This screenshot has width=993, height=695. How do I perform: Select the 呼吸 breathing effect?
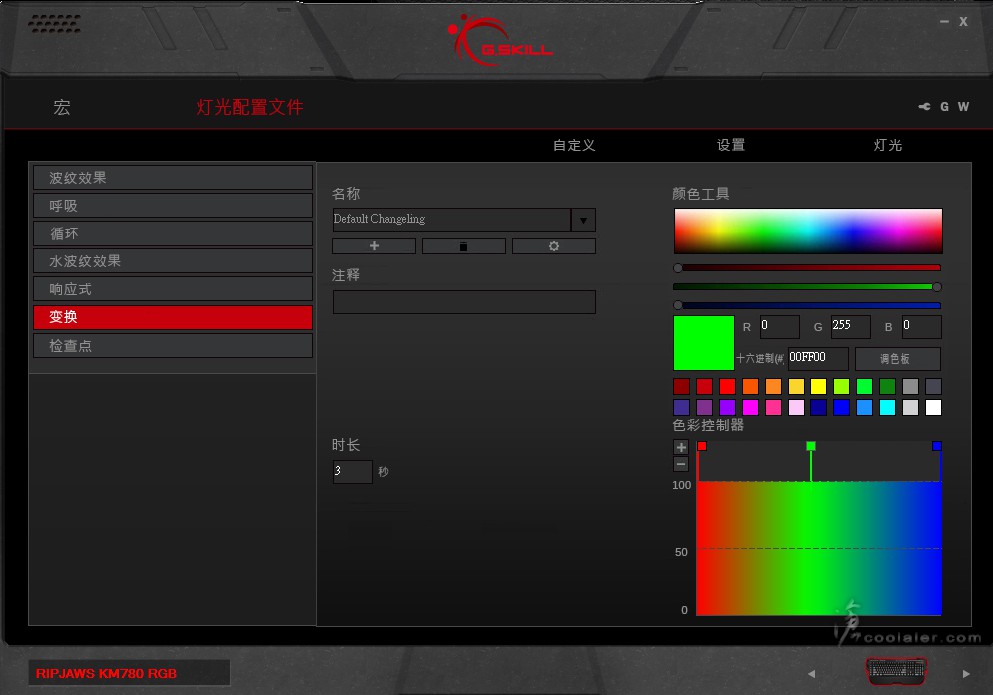pyautogui.click(x=173, y=205)
